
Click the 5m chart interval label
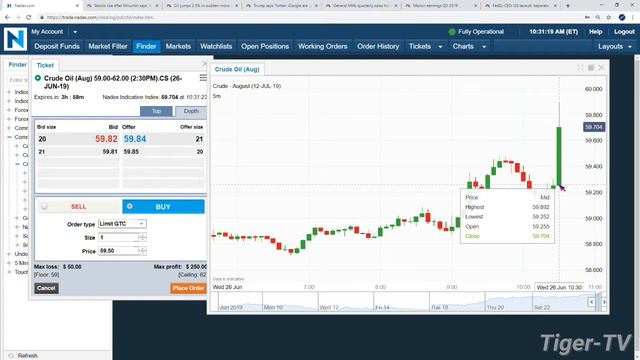pos(217,96)
